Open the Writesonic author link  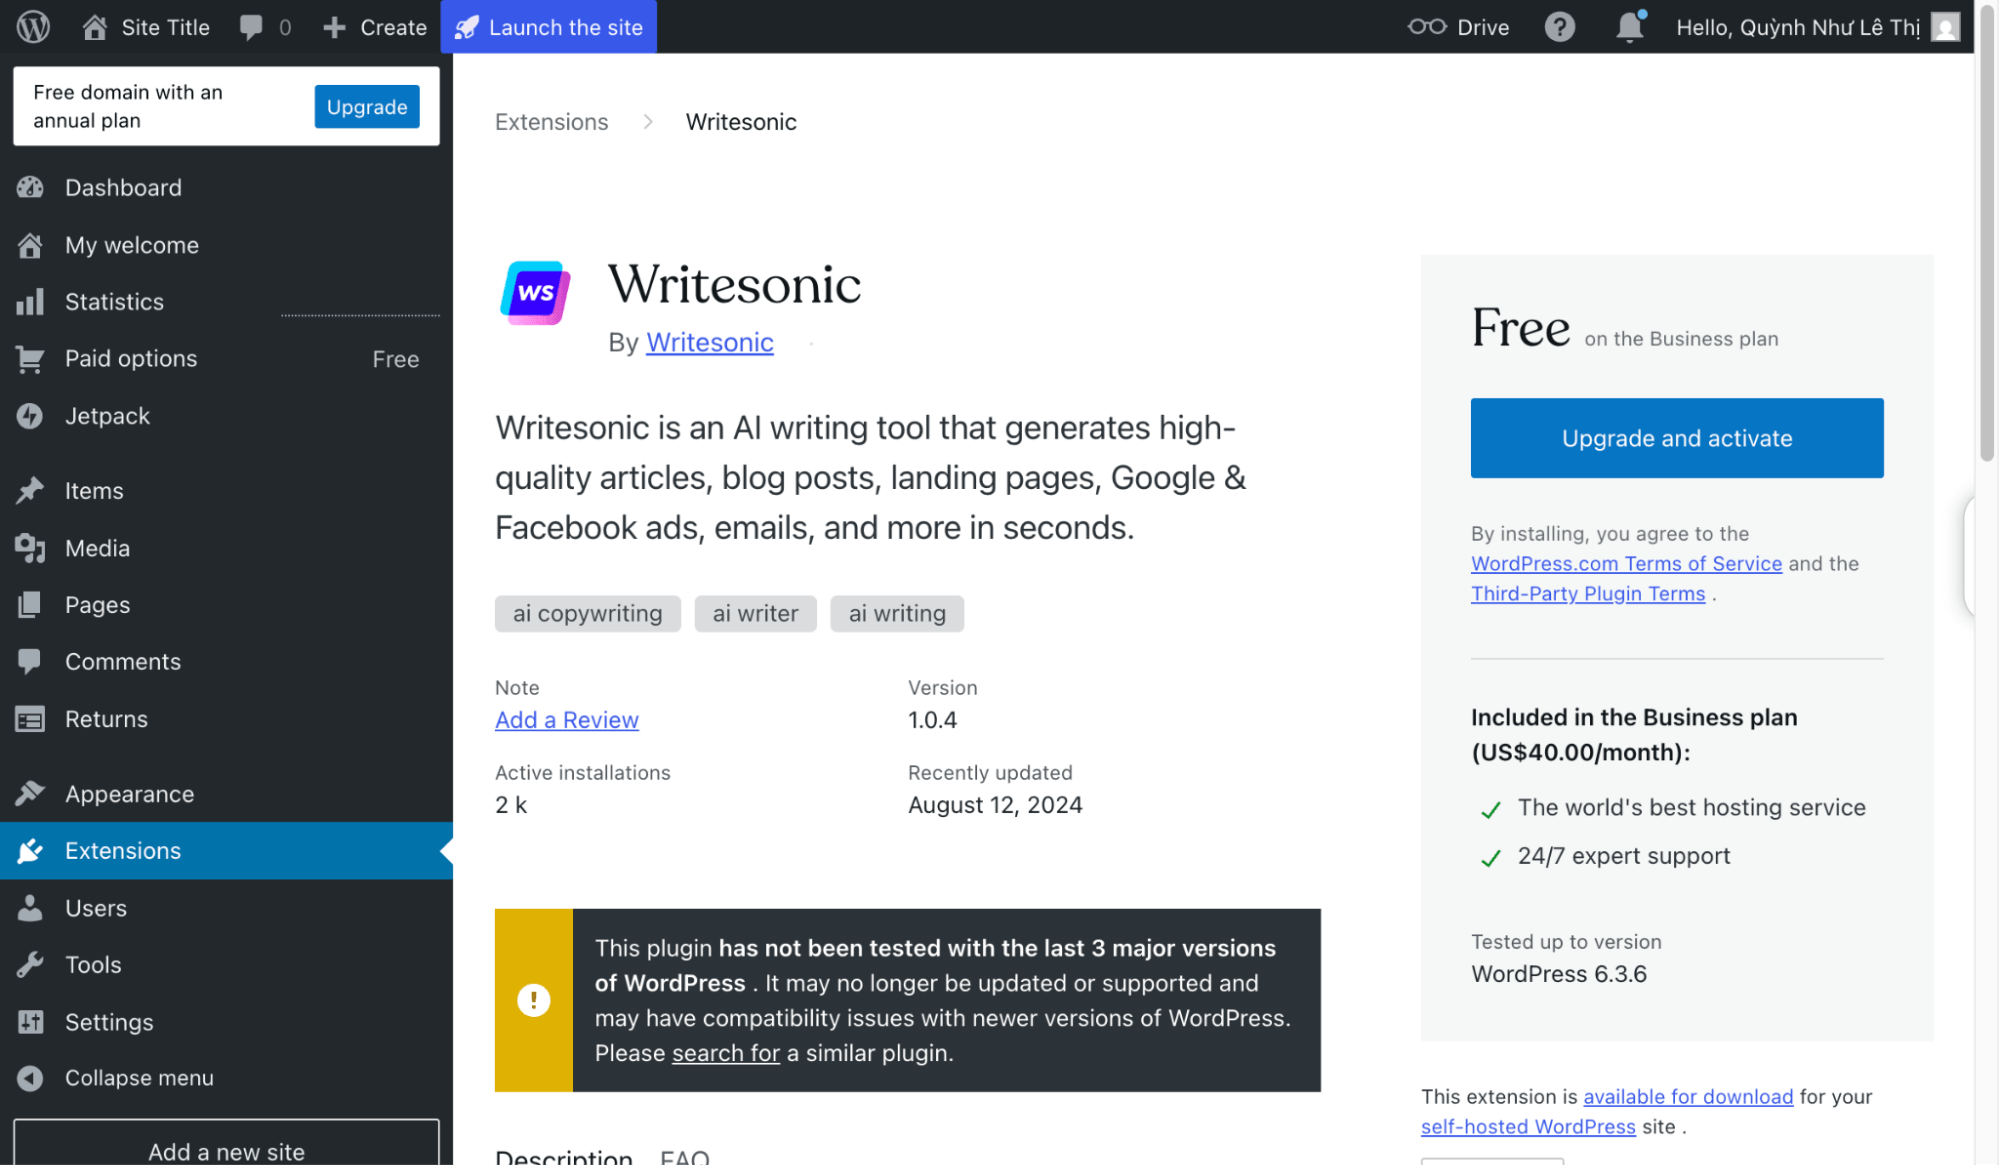[x=709, y=342]
